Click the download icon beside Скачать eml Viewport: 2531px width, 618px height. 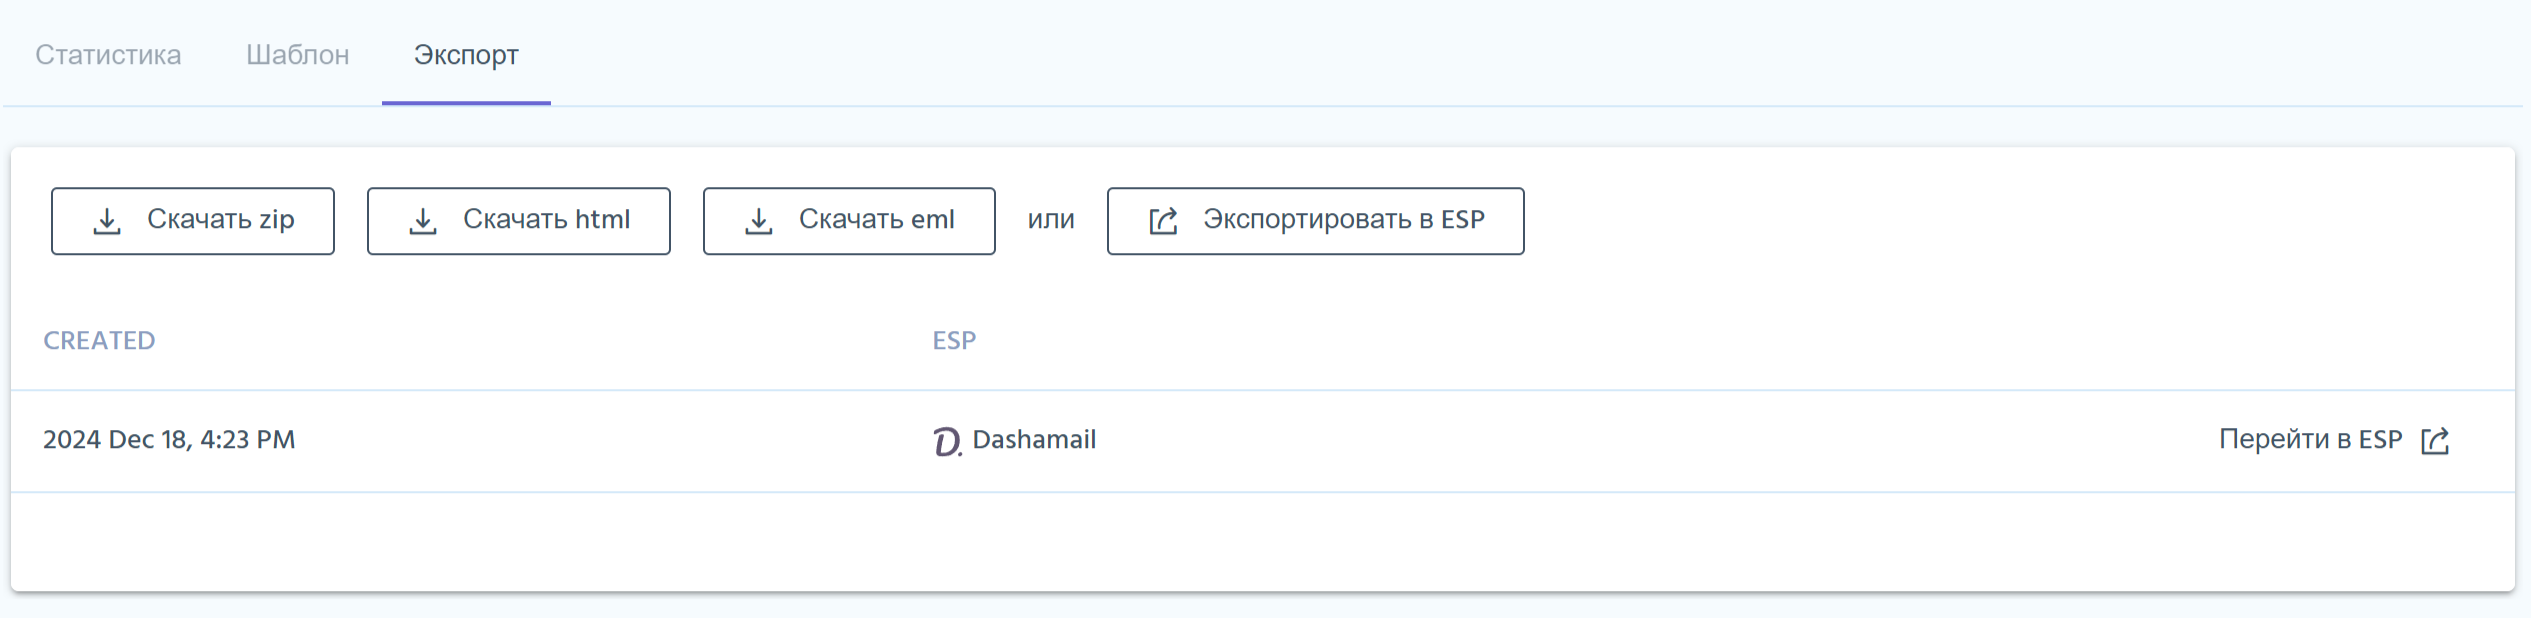tap(759, 221)
